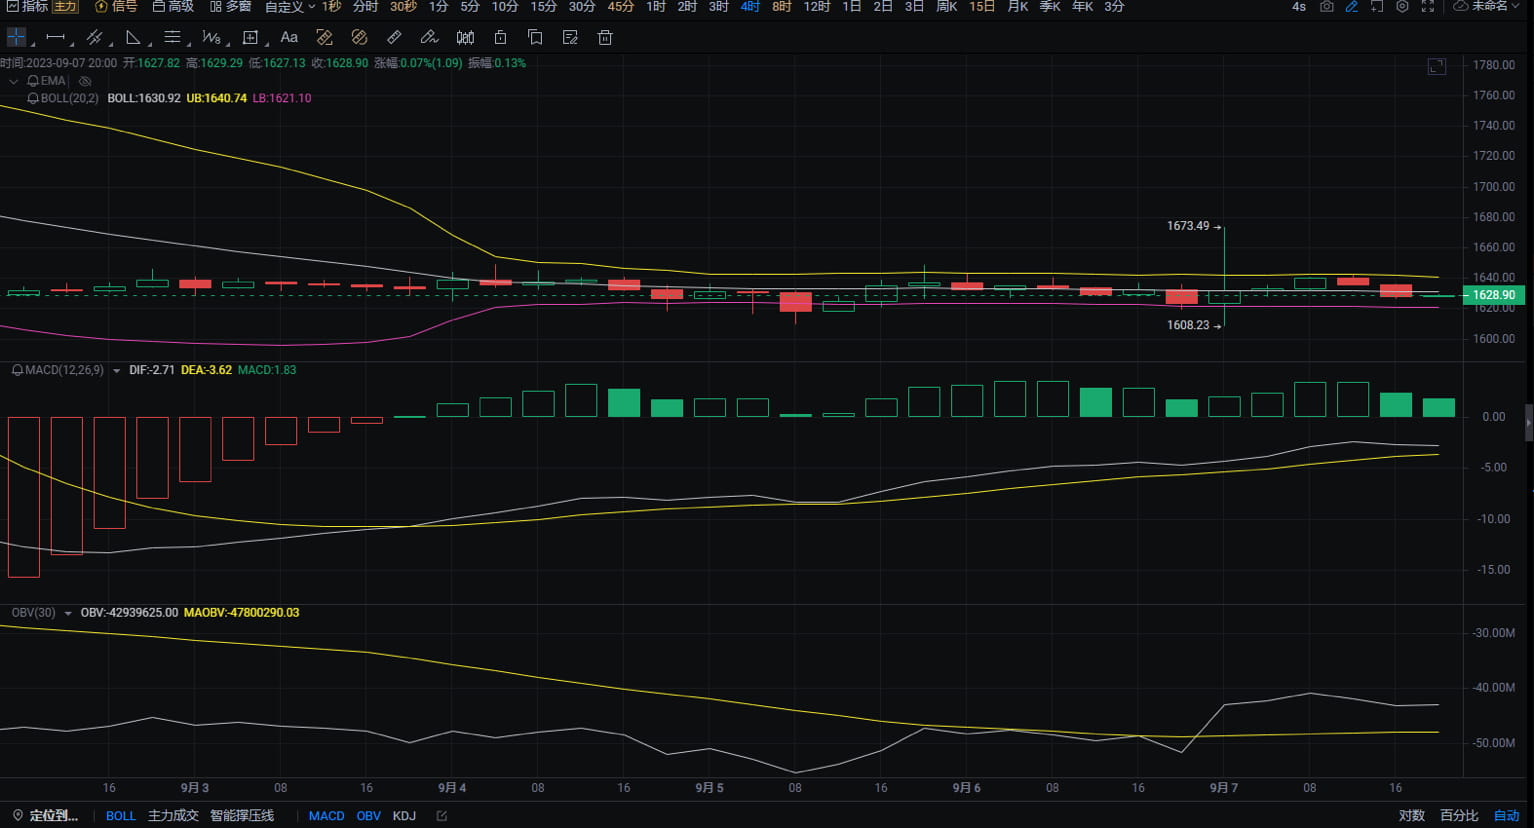The width and height of the screenshot is (1534, 828).
Task: Switch to the 1日 timeframe
Action: click(x=851, y=7)
